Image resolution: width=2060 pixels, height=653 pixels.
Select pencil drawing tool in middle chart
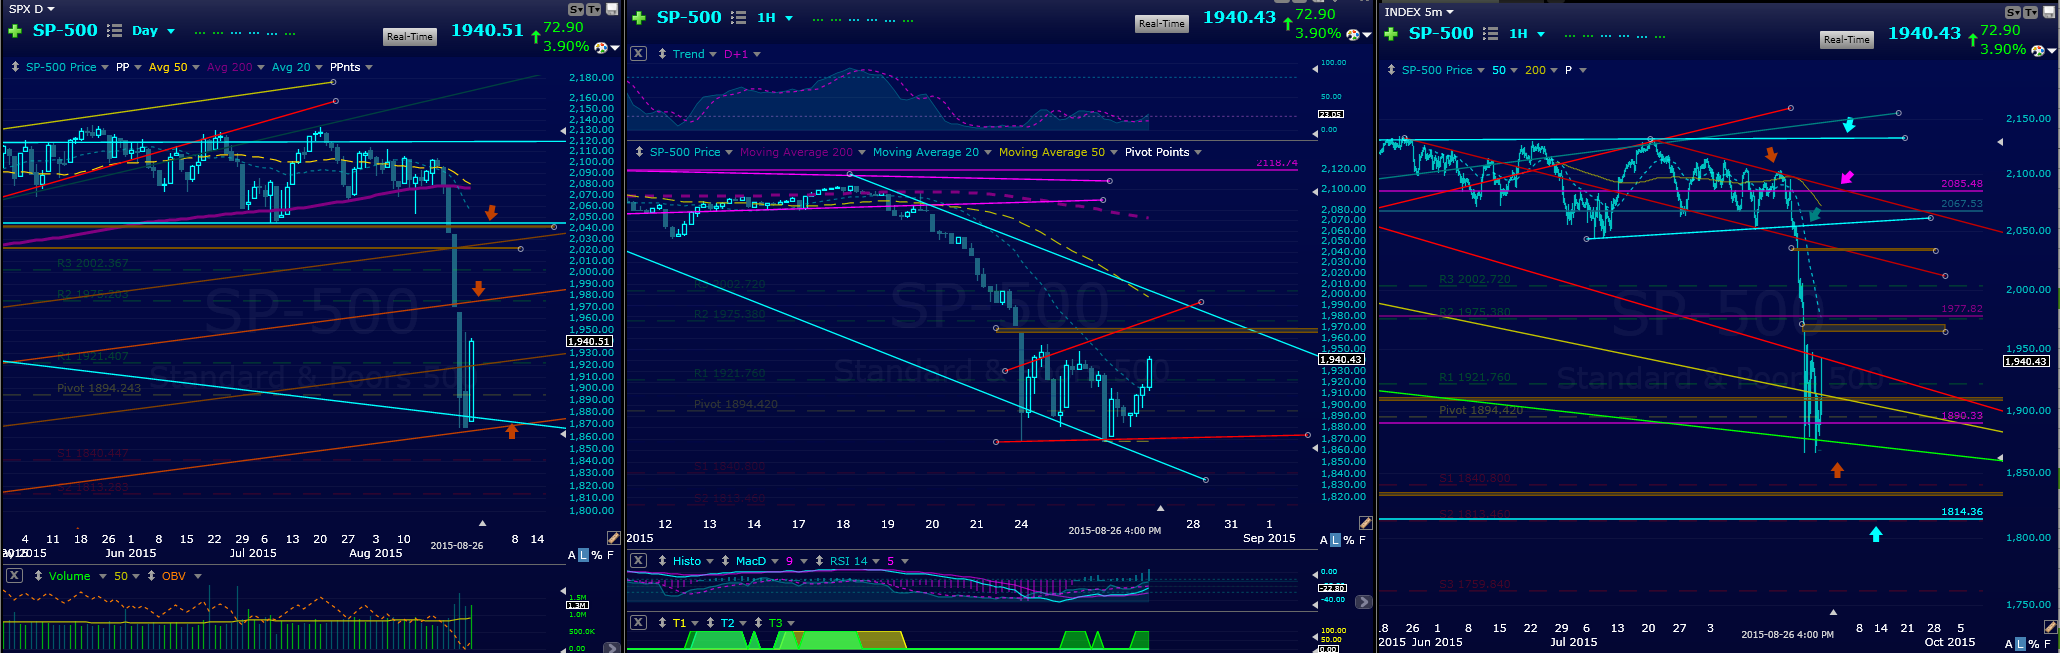tap(1365, 523)
